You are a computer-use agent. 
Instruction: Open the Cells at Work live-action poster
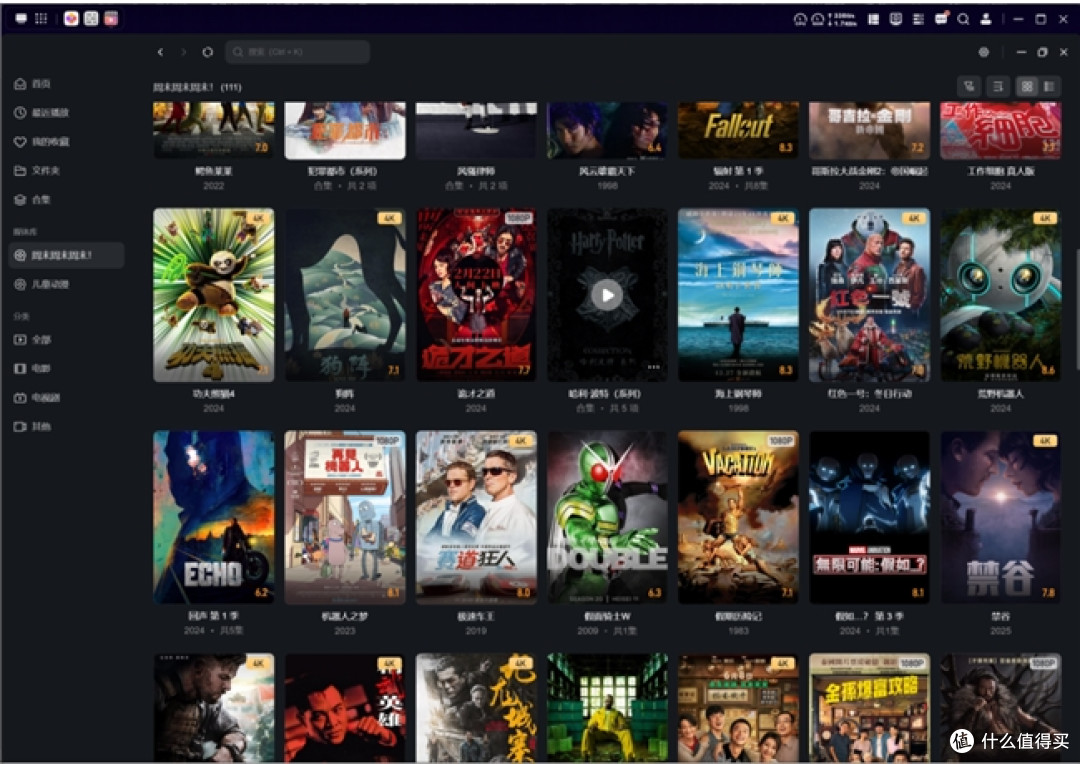[x=1001, y=130]
